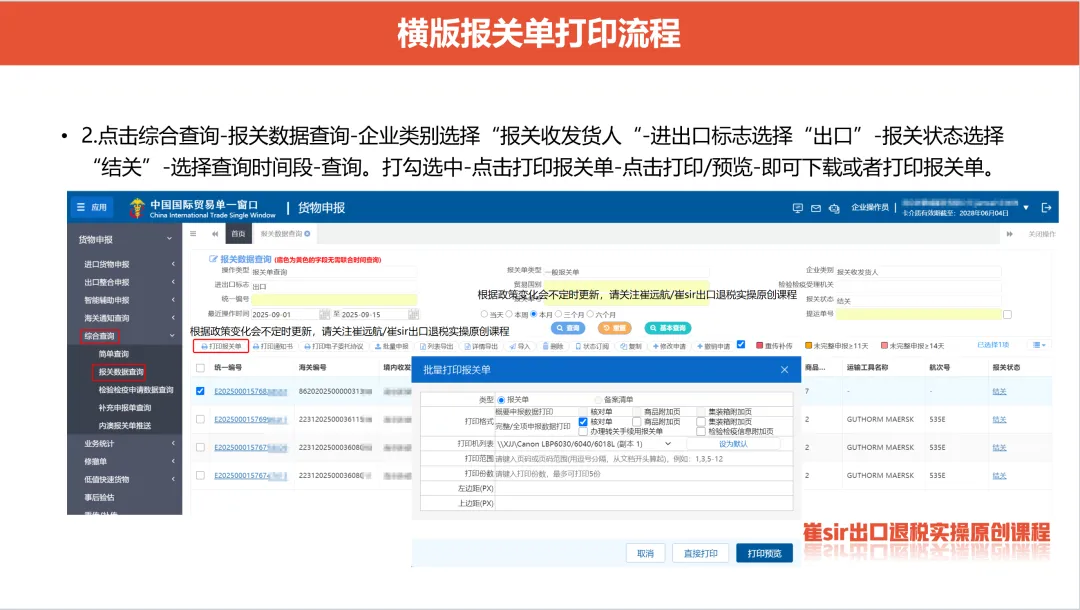
Task: Open the printer list dropdown
Action: pos(585,444)
